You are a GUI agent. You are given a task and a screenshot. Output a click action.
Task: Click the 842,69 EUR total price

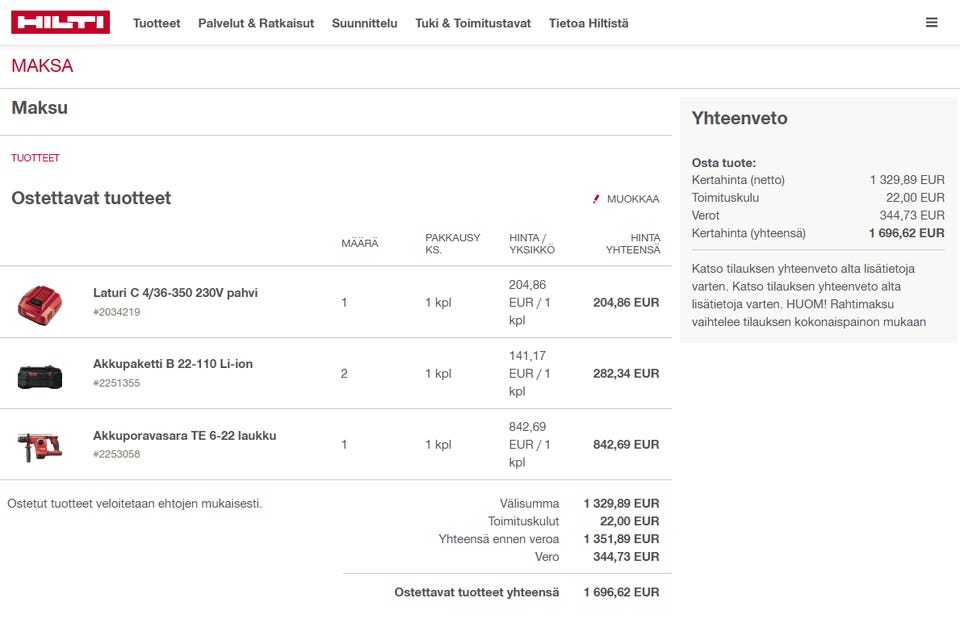click(x=626, y=445)
